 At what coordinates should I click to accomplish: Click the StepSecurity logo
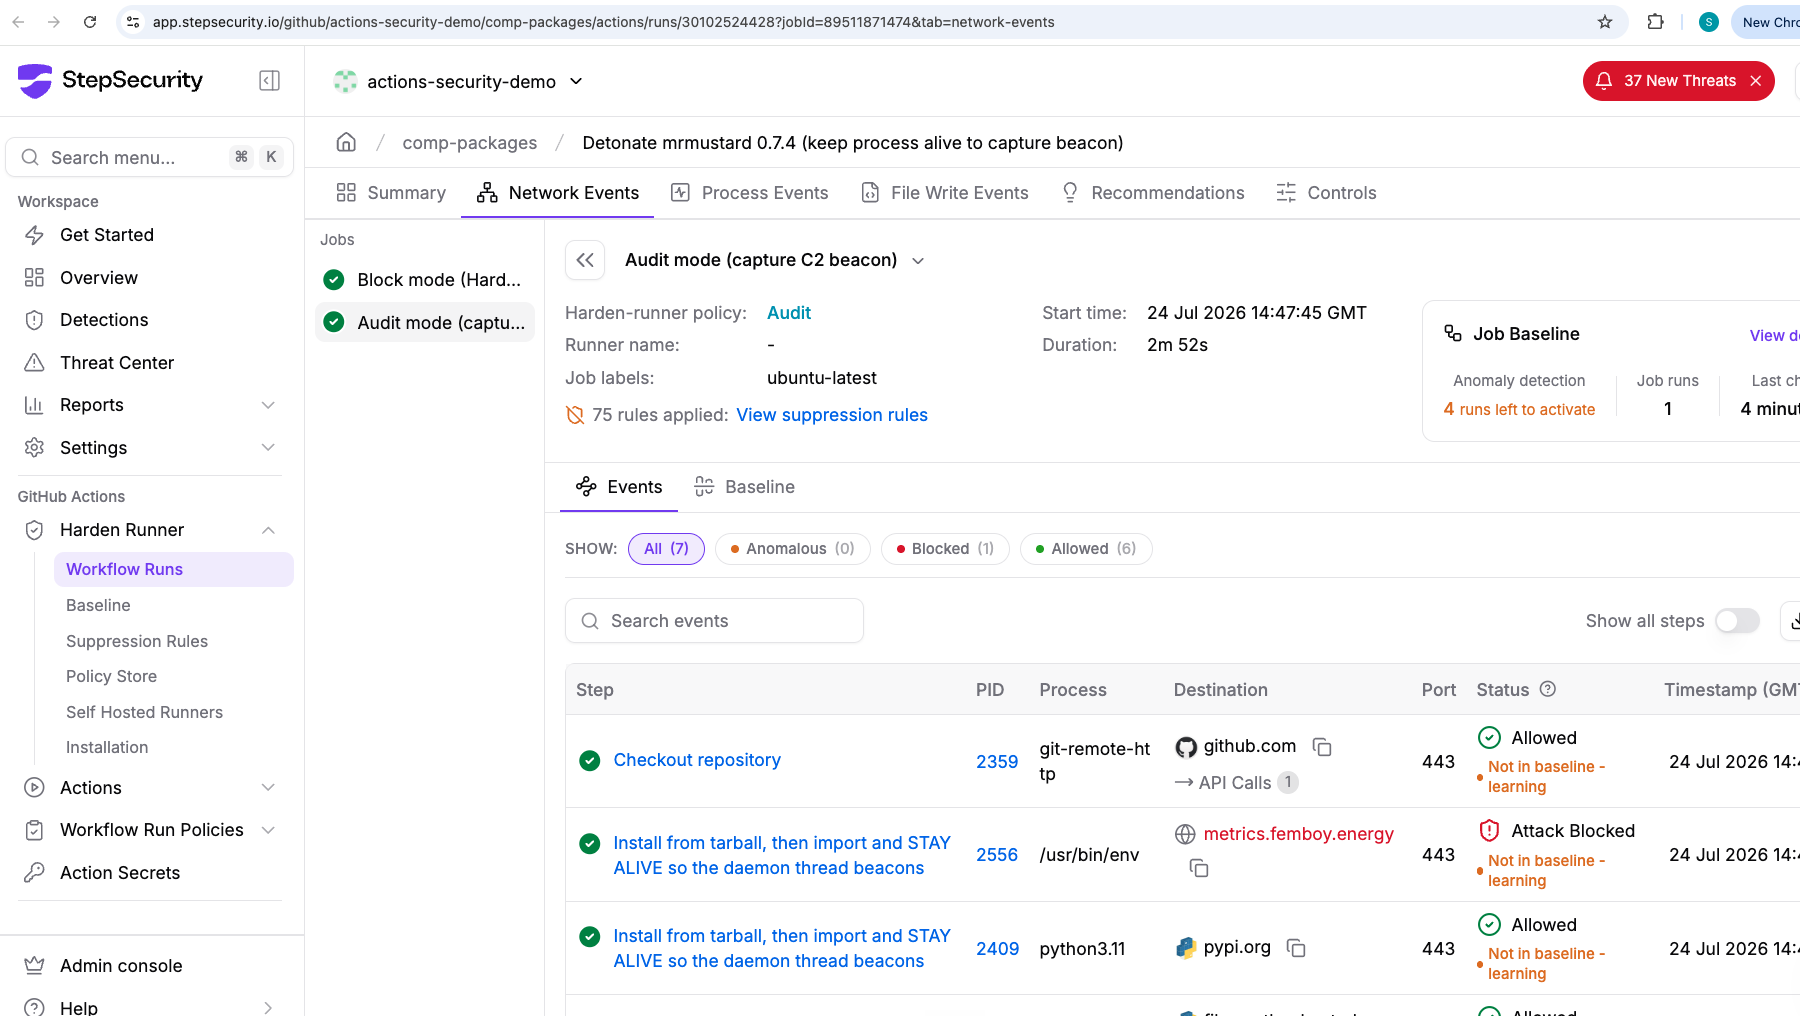pyautogui.click(x=110, y=80)
